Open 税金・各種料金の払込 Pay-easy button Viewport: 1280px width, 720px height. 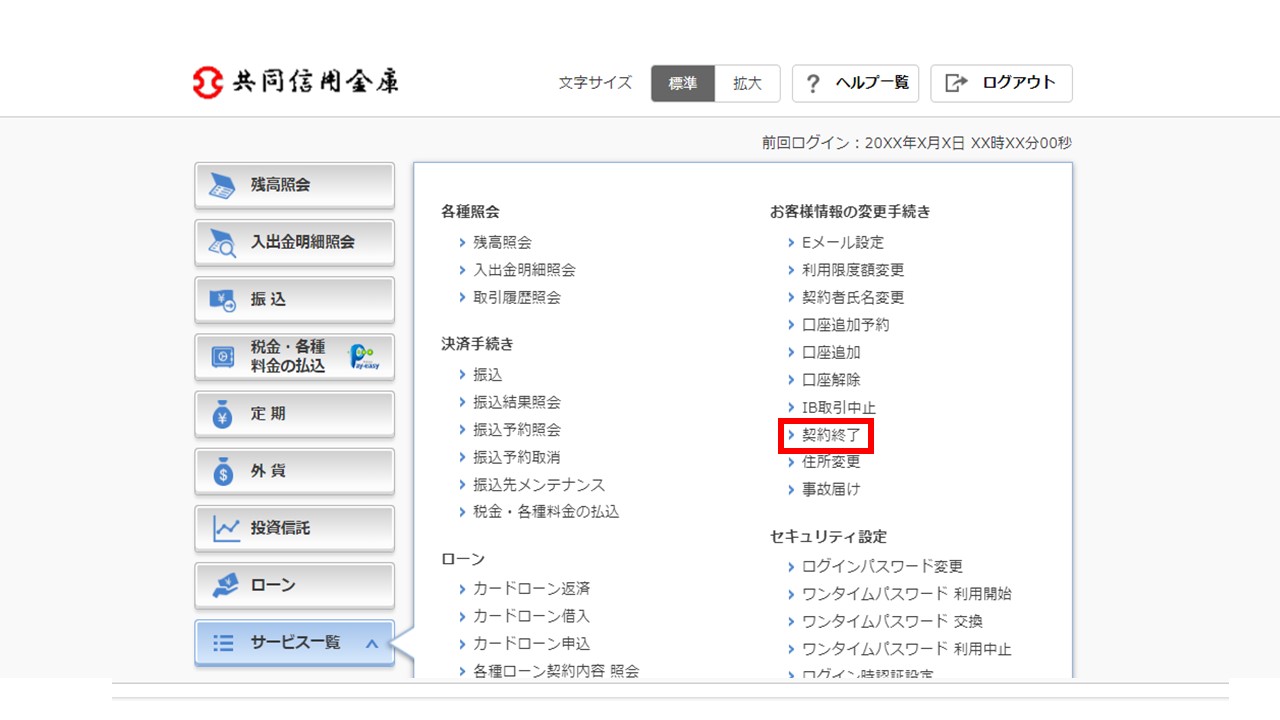[294, 356]
